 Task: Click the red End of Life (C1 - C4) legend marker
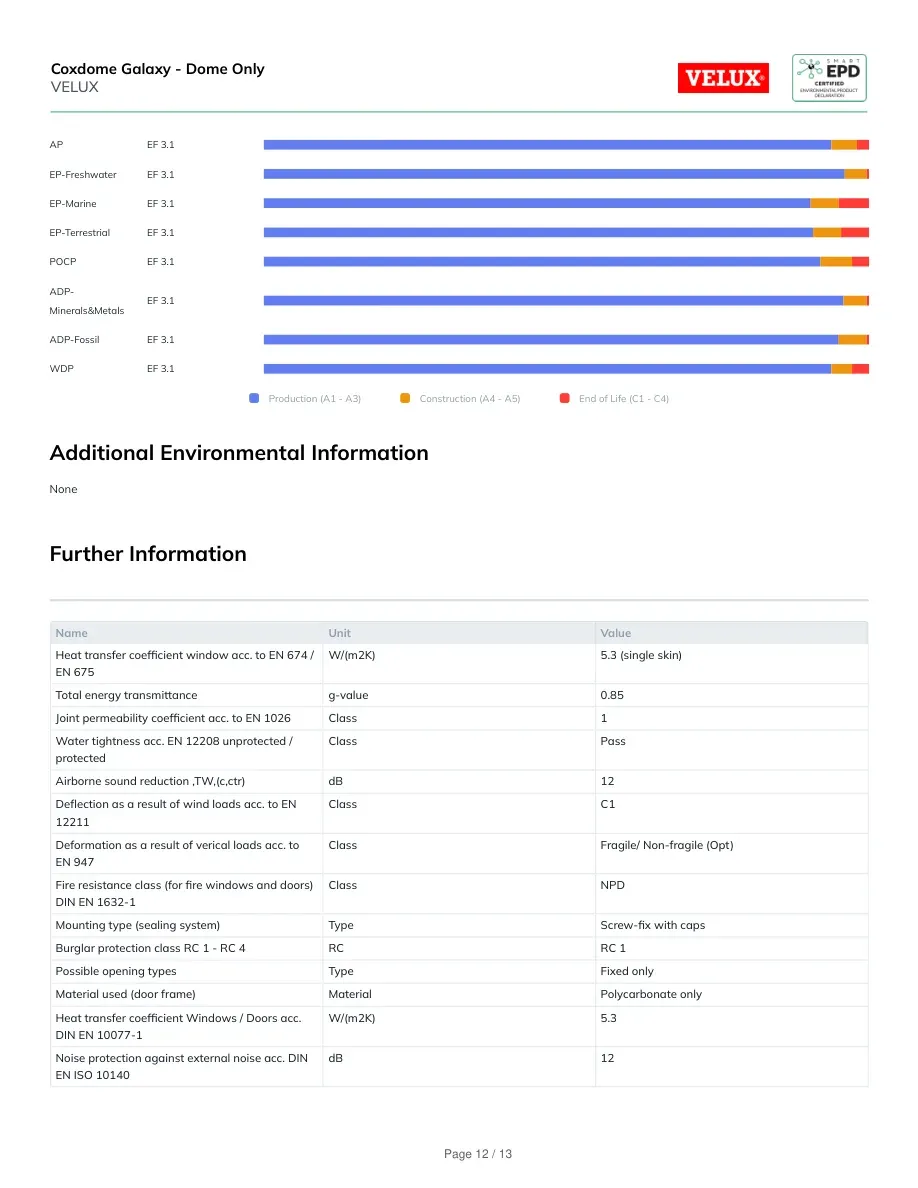[x=564, y=399]
